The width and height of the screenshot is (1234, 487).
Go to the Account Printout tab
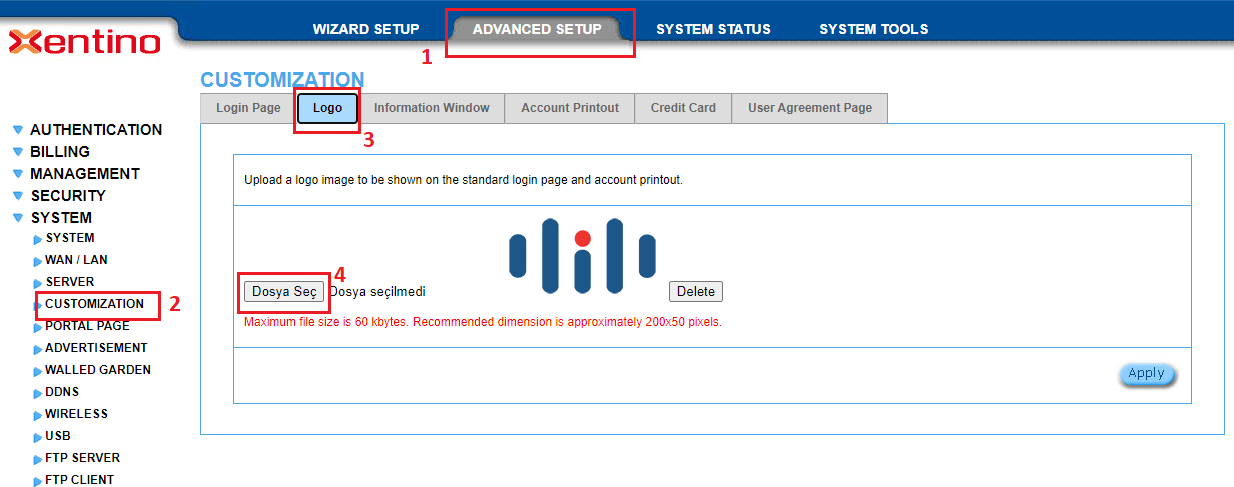tap(569, 108)
